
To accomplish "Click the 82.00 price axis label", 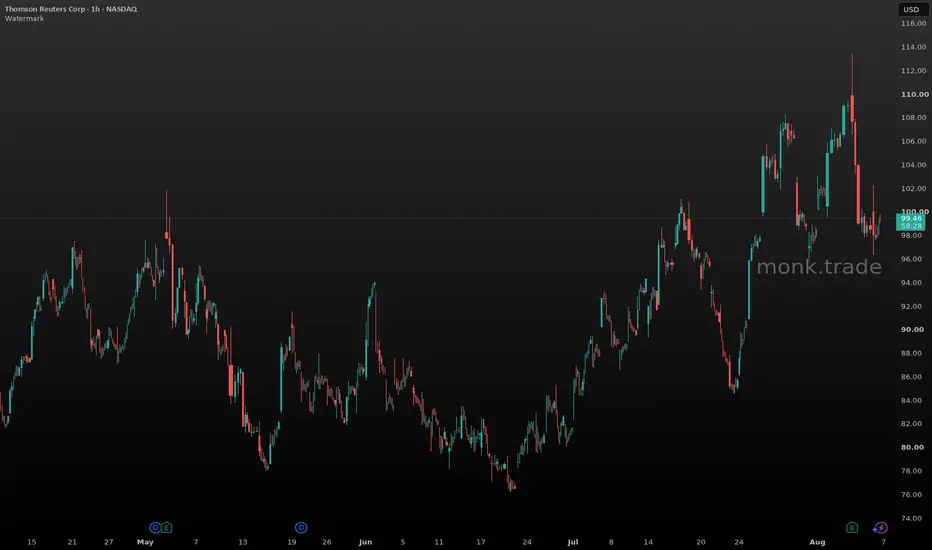I will [911, 424].
